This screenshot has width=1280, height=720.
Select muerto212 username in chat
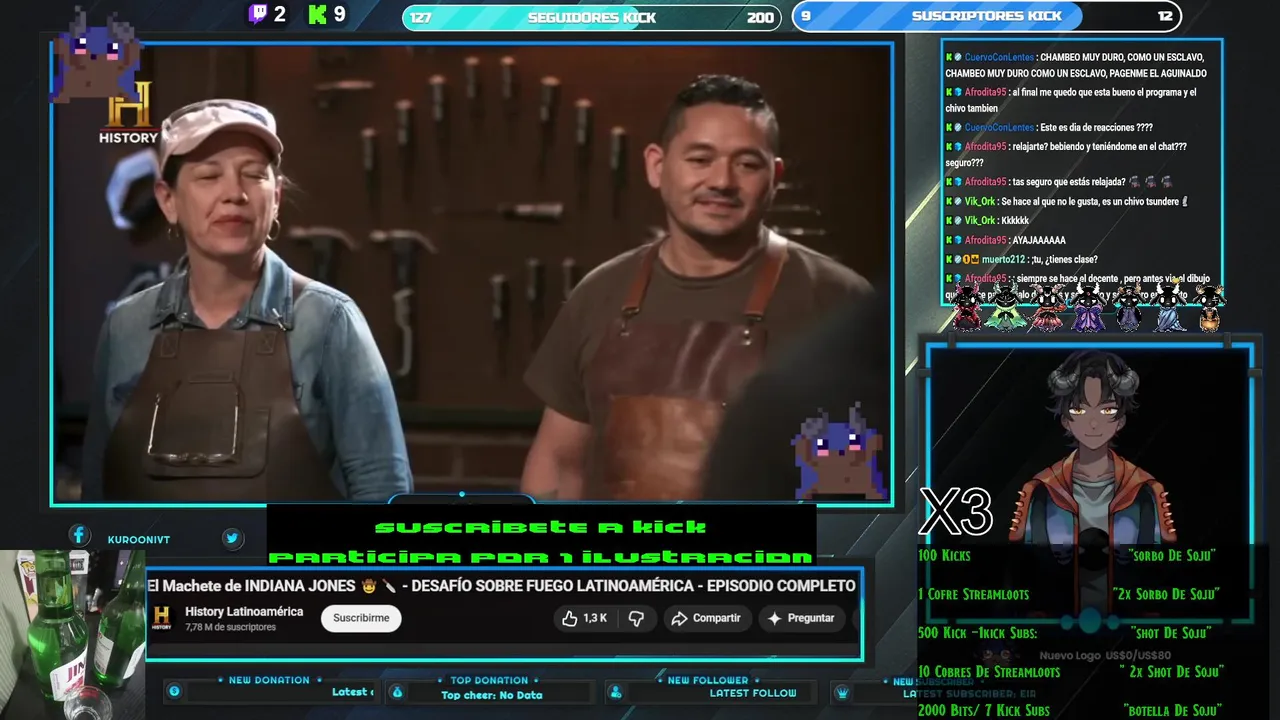tap(1004, 260)
